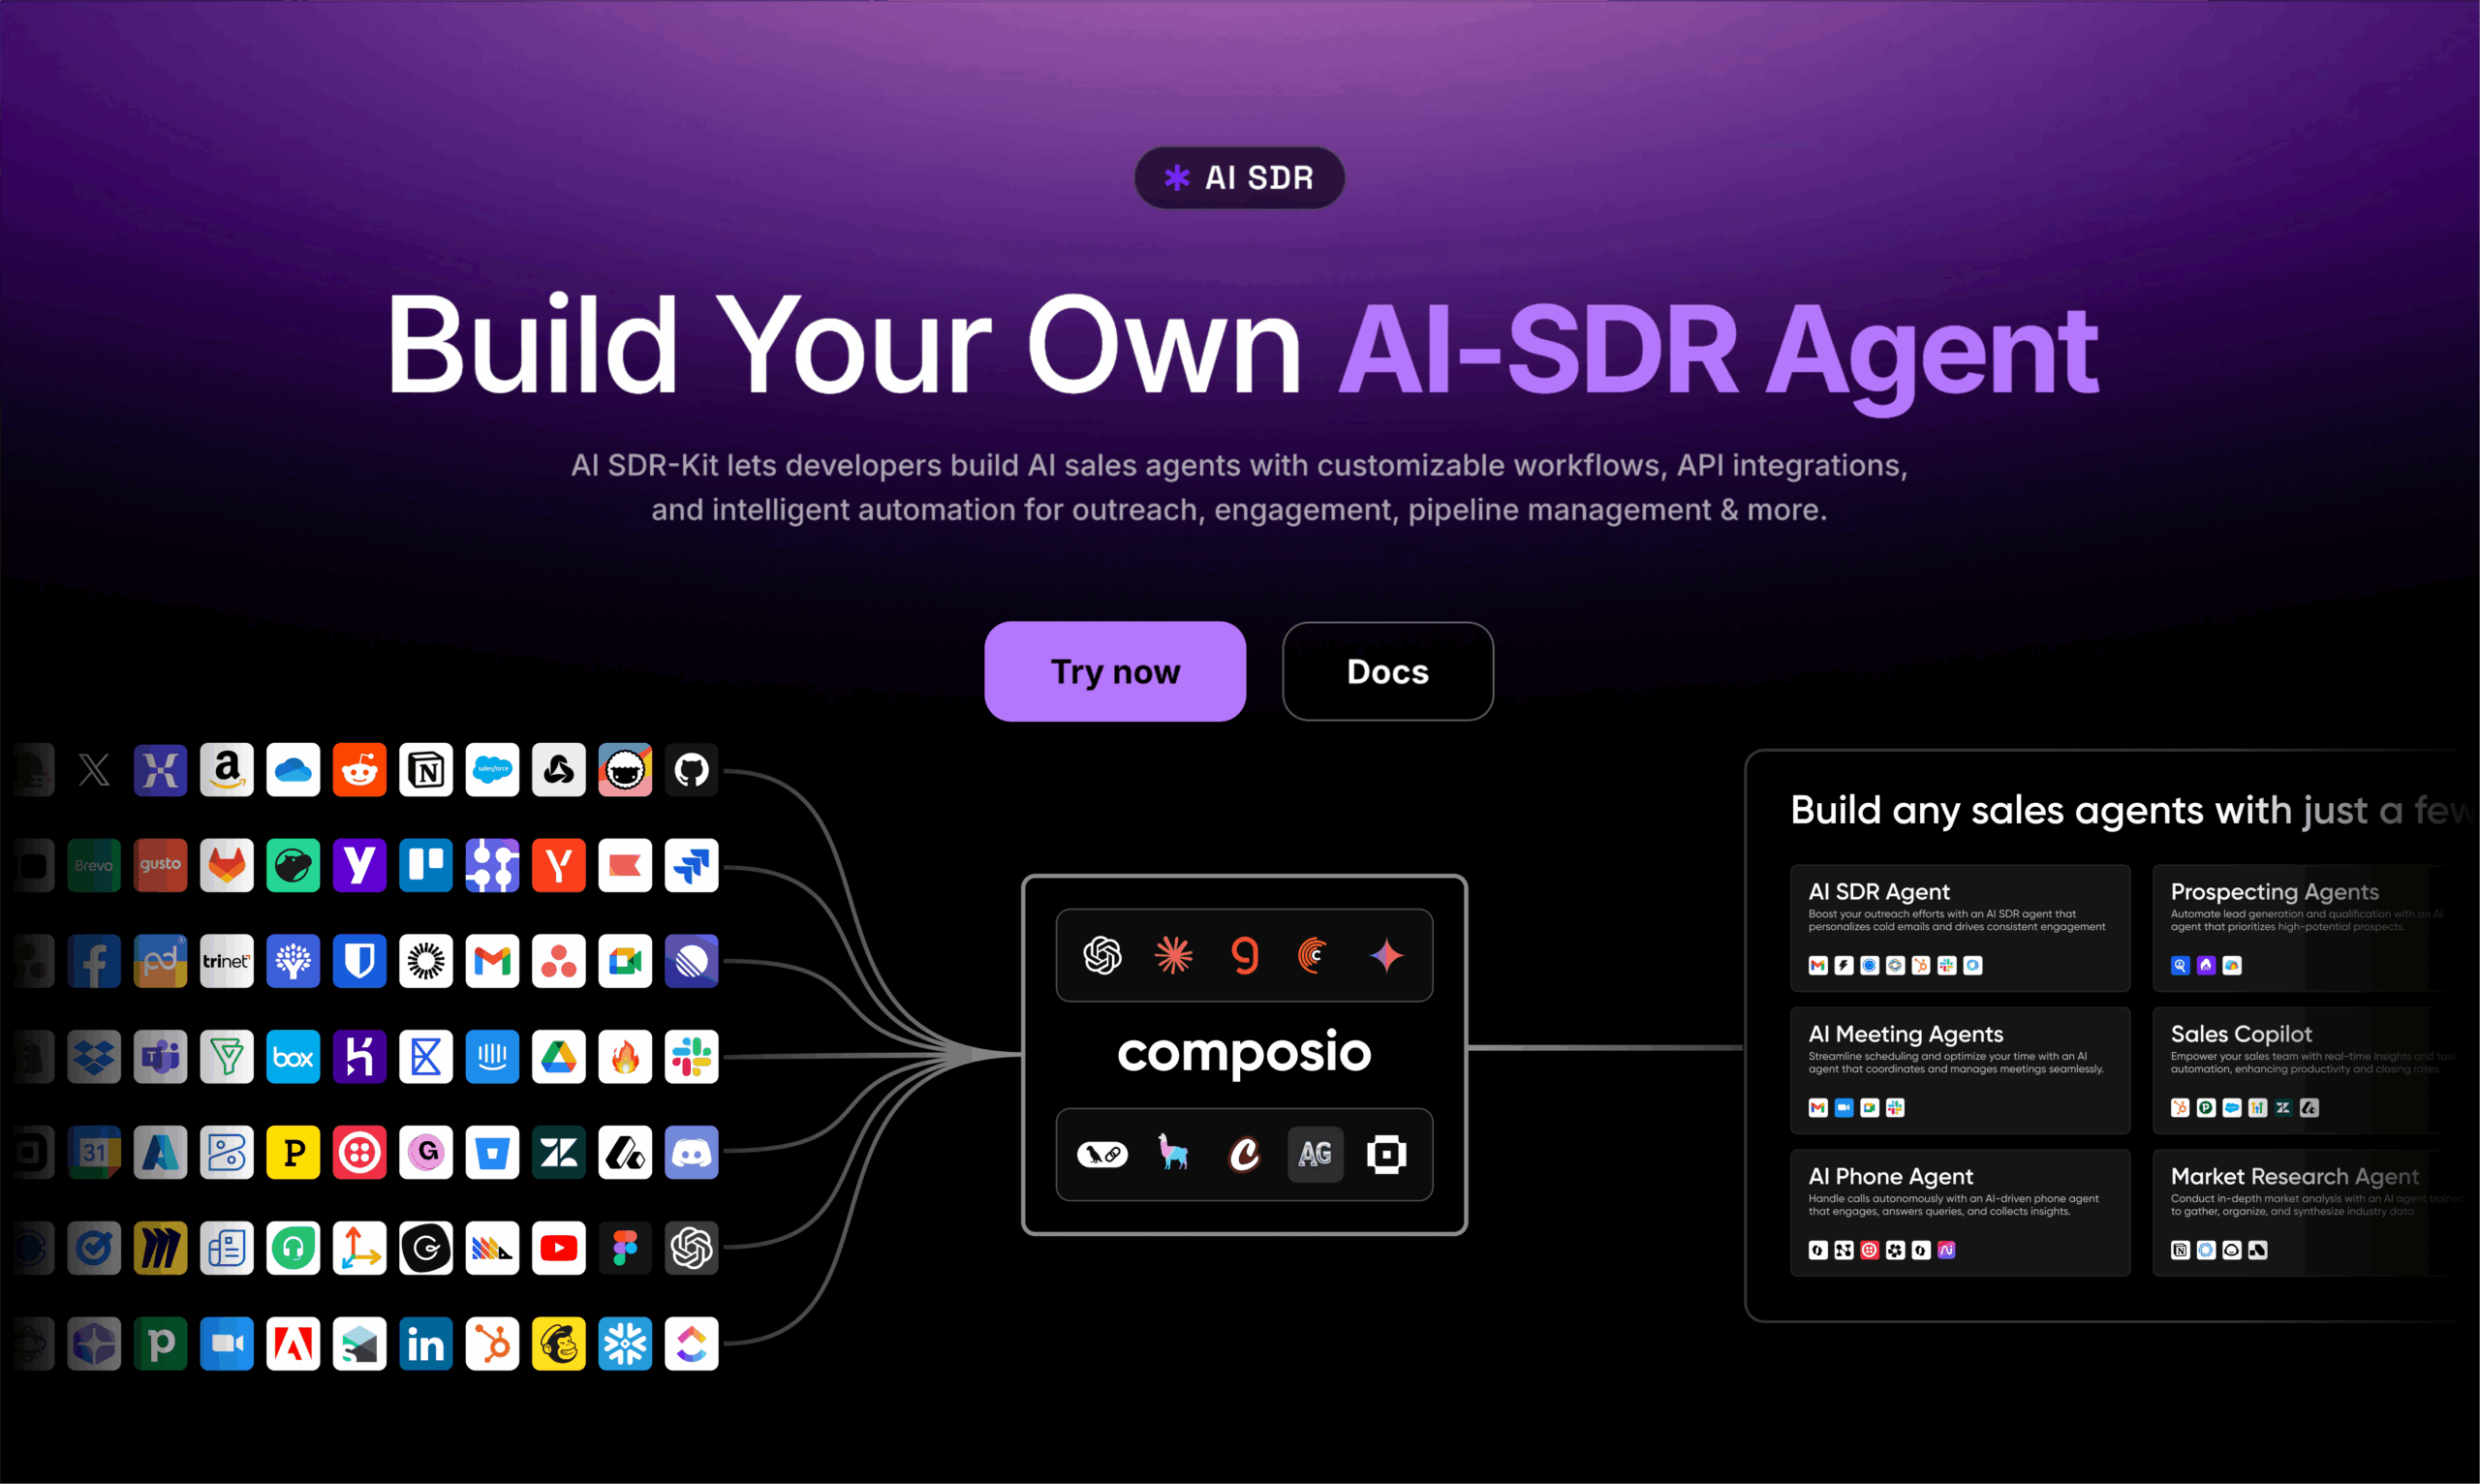Click the Reddit icon
Image resolution: width=2480 pixels, height=1484 pixels.
tap(360, 770)
